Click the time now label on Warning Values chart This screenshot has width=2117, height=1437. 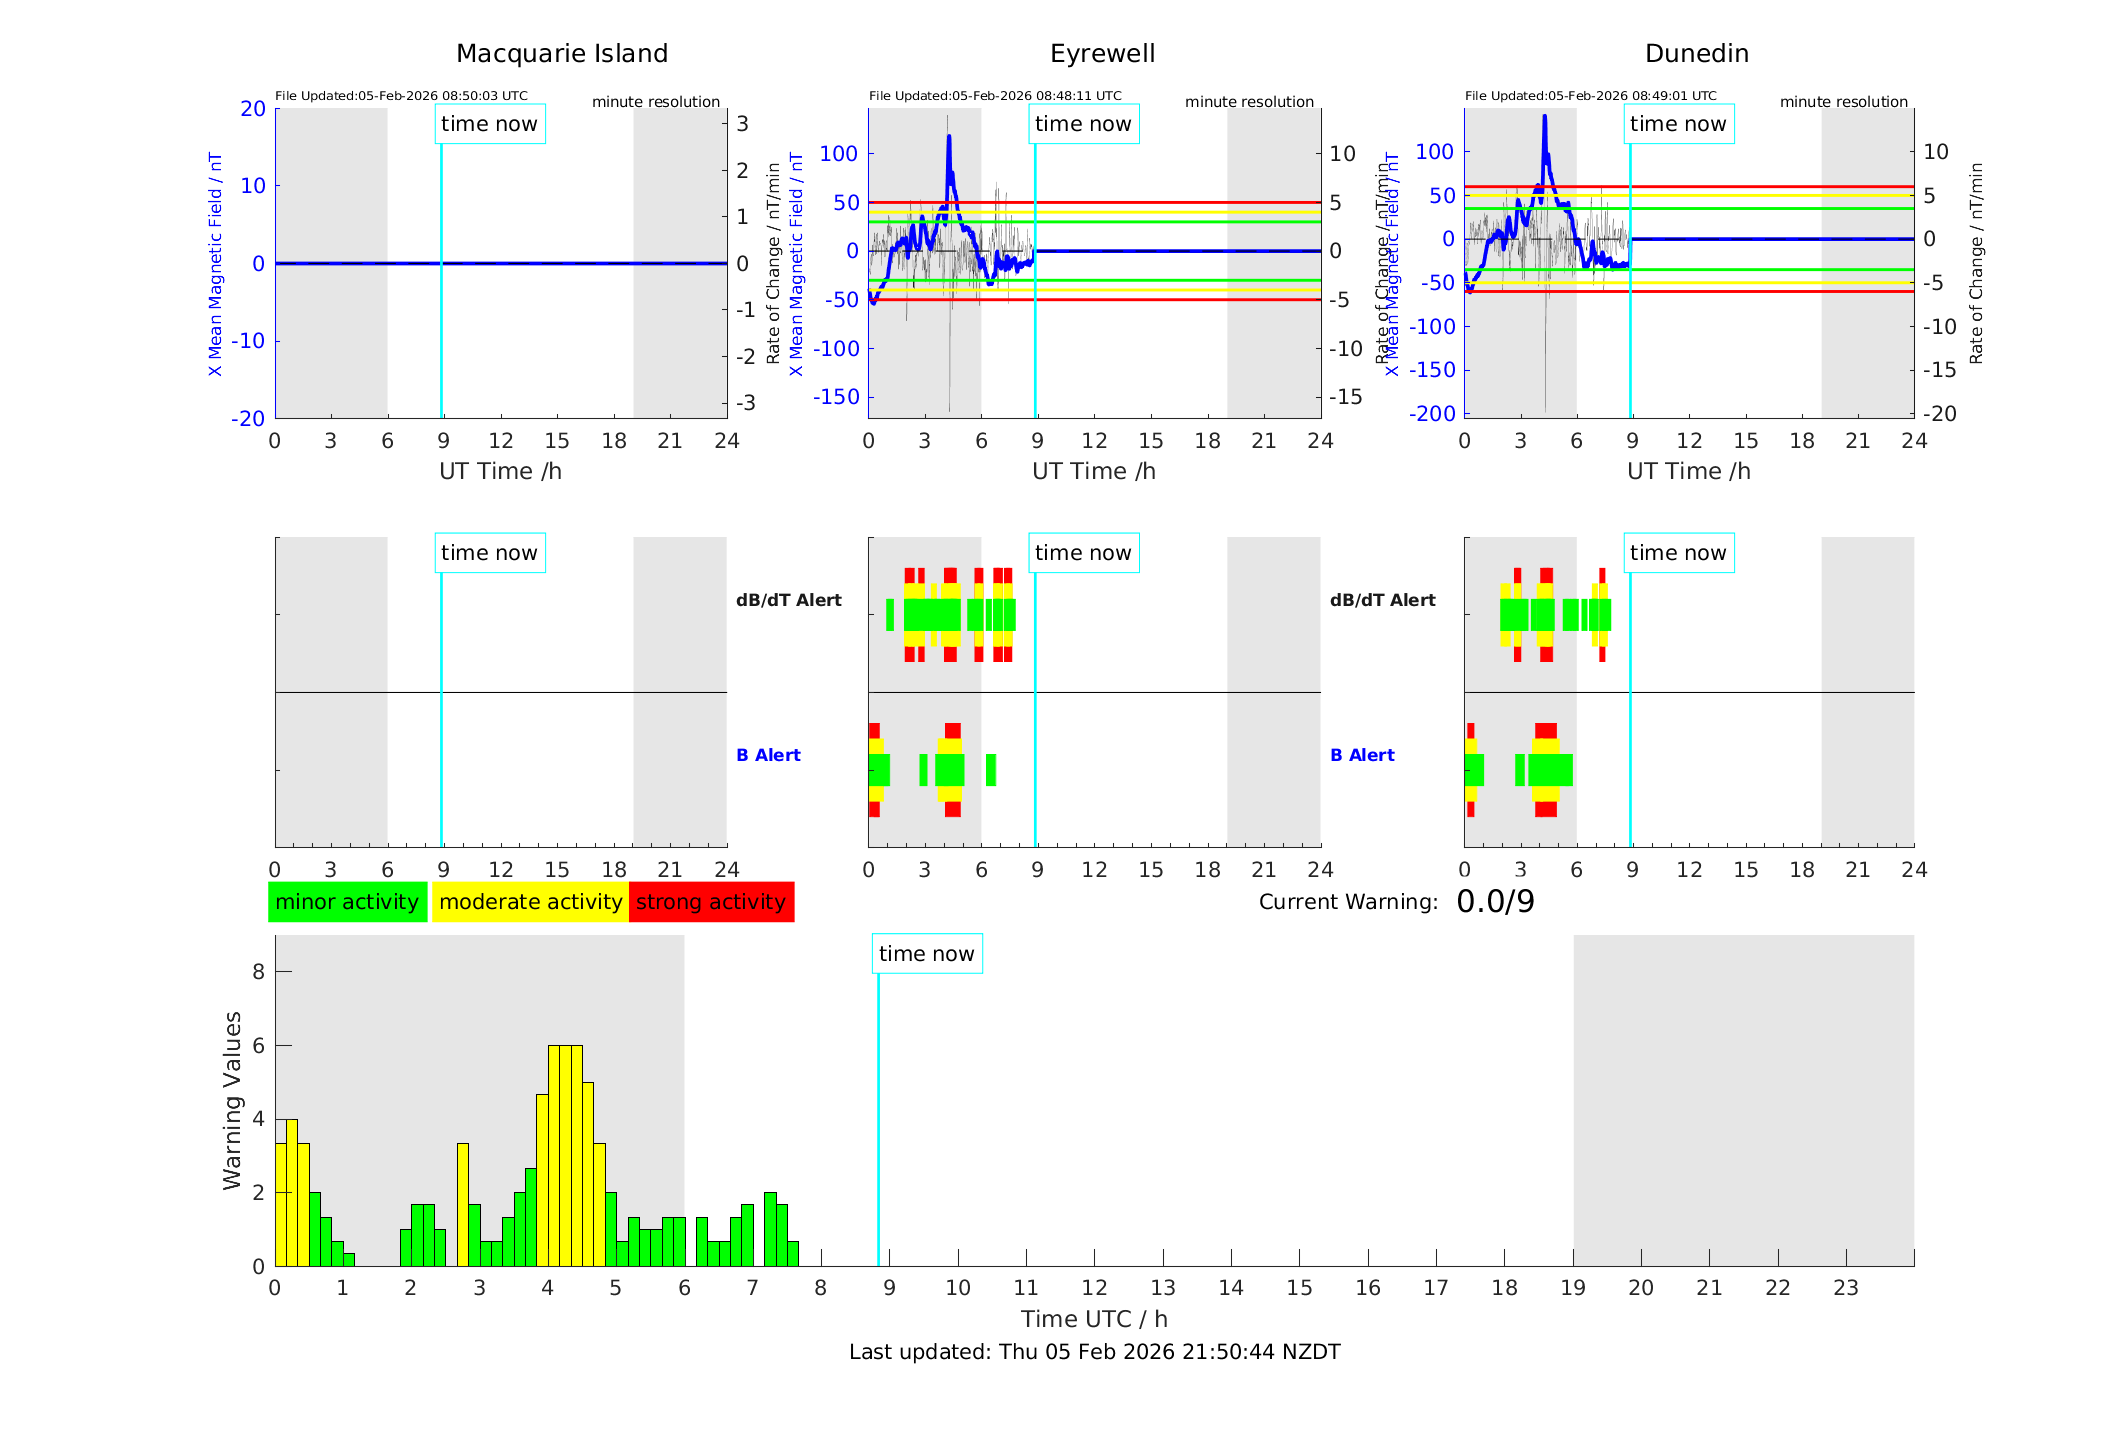926,954
